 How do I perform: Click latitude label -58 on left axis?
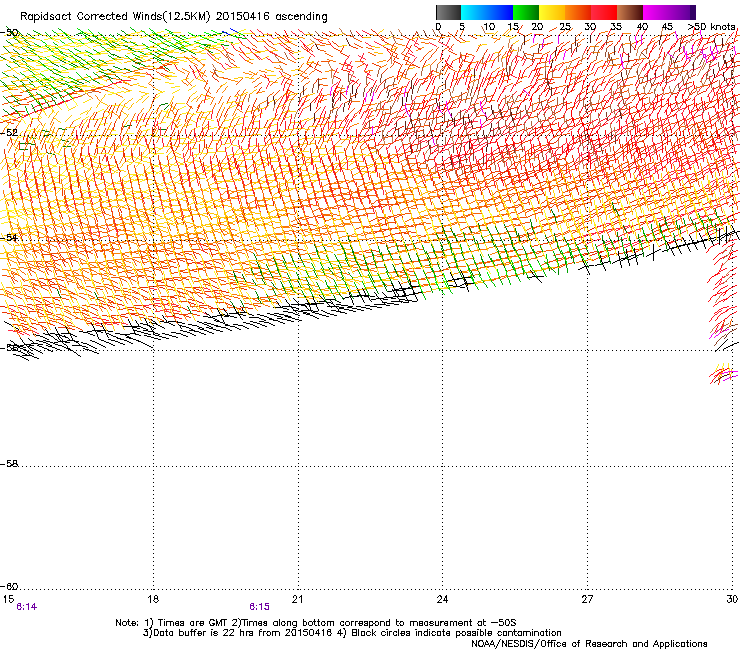pyautogui.click(x=9, y=464)
